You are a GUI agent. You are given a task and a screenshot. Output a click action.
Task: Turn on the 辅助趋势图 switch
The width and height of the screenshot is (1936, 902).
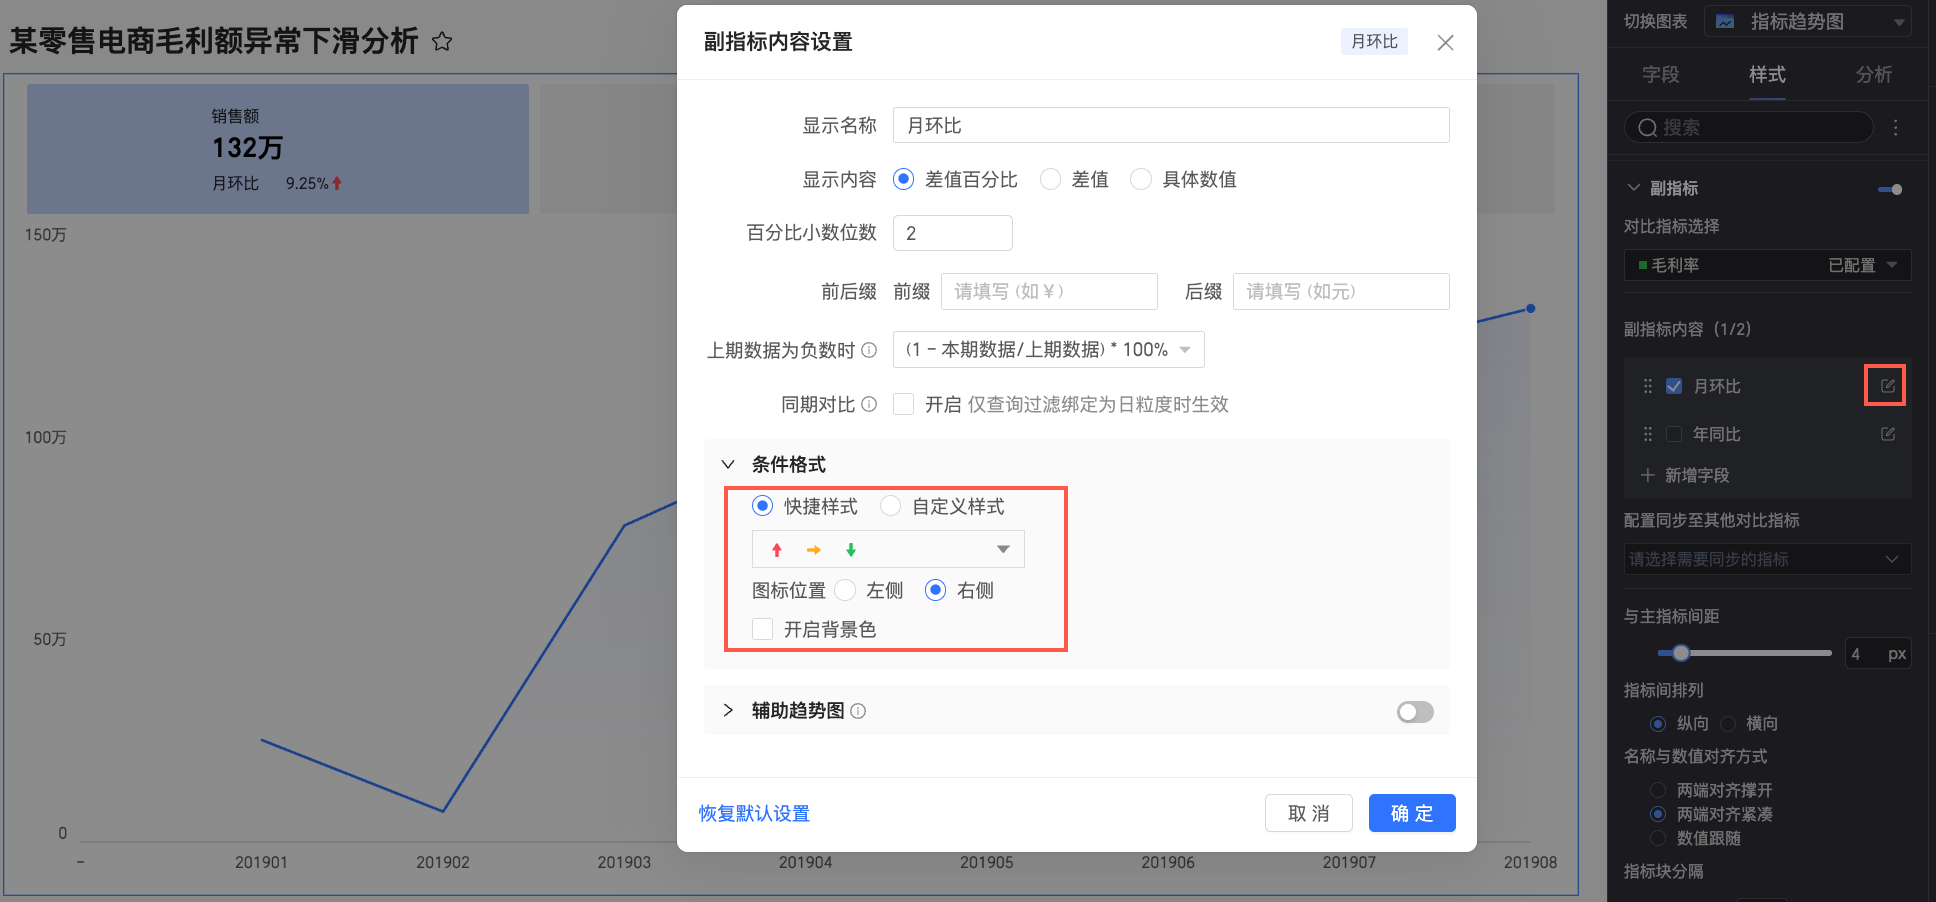pyautogui.click(x=1415, y=711)
